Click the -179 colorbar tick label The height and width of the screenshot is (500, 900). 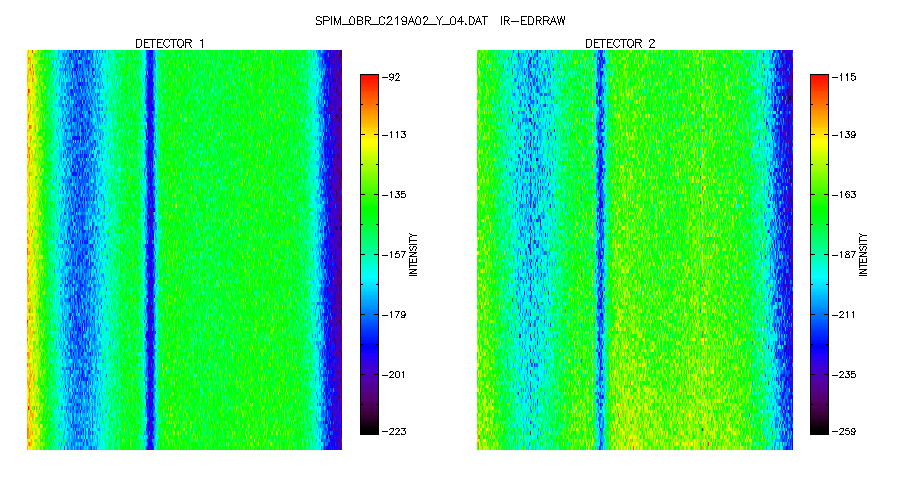pyautogui.click(x=394, y=315)
